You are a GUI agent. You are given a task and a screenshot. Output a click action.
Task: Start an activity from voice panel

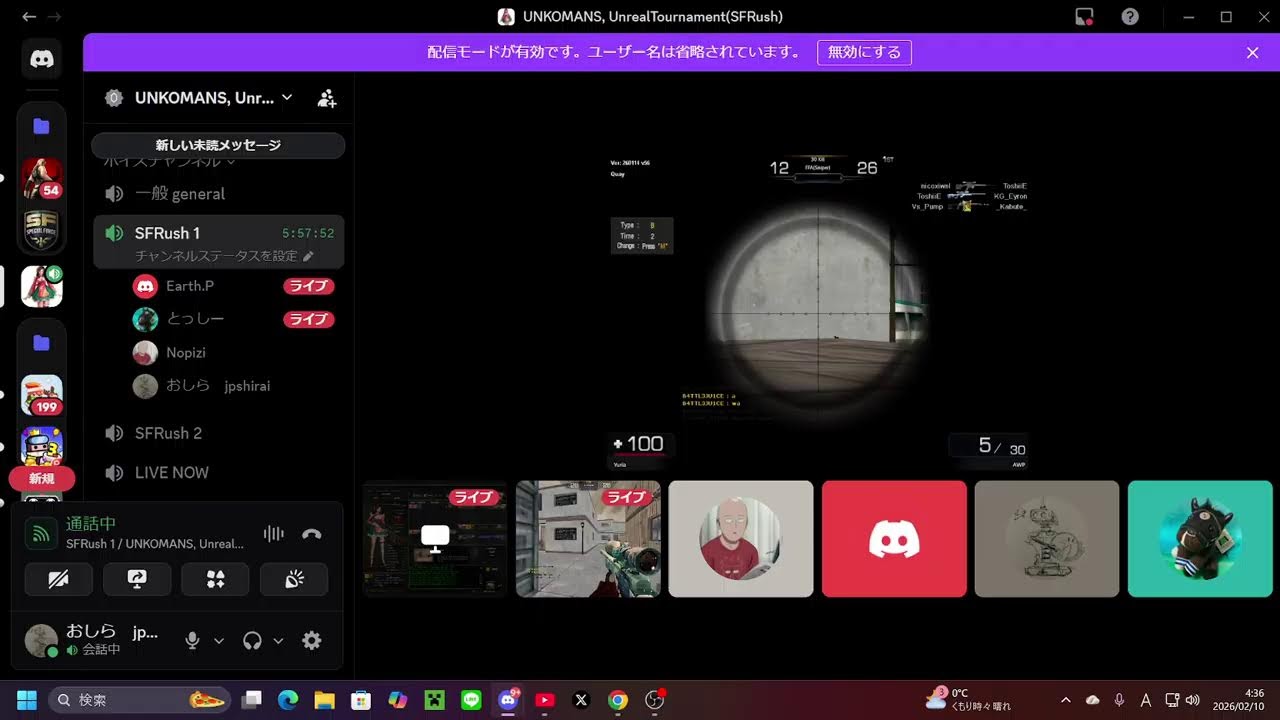(x=215, y=579)
